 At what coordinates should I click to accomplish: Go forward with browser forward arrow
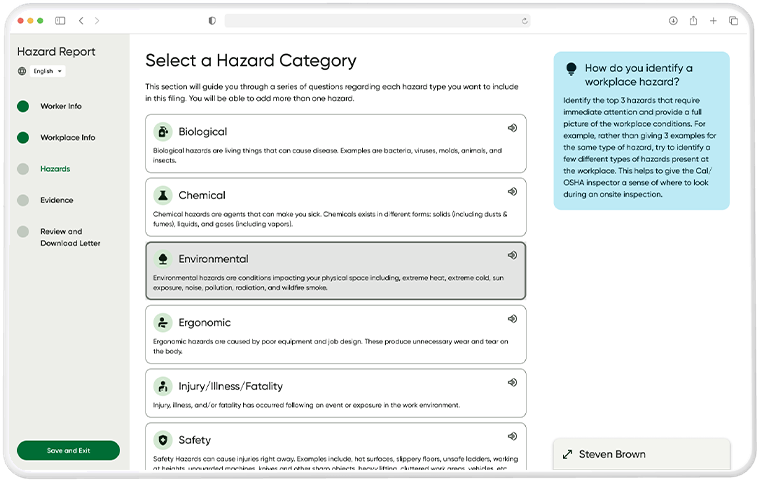pyautogui.click(x=97, y=21)
